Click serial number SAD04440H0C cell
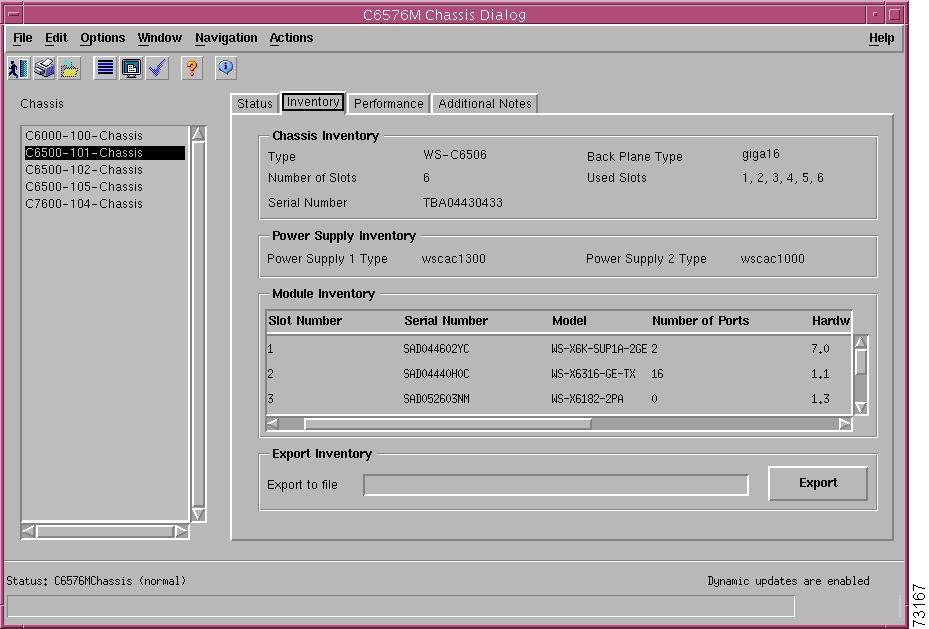 point(436,374)
